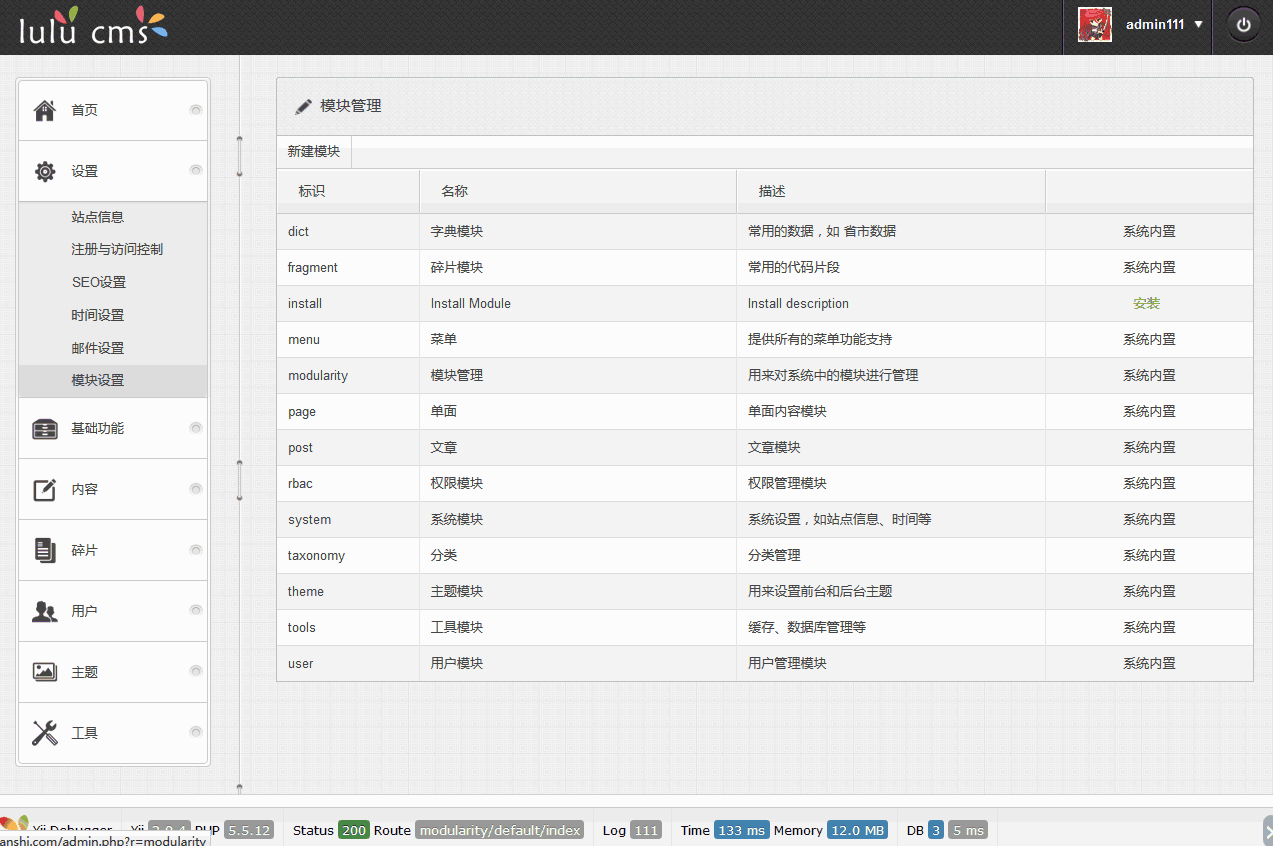The height and width of the screenshot is (846, 1273).
Task: Click the settings gear icon in sidebar
Action: tap(45, 172)
